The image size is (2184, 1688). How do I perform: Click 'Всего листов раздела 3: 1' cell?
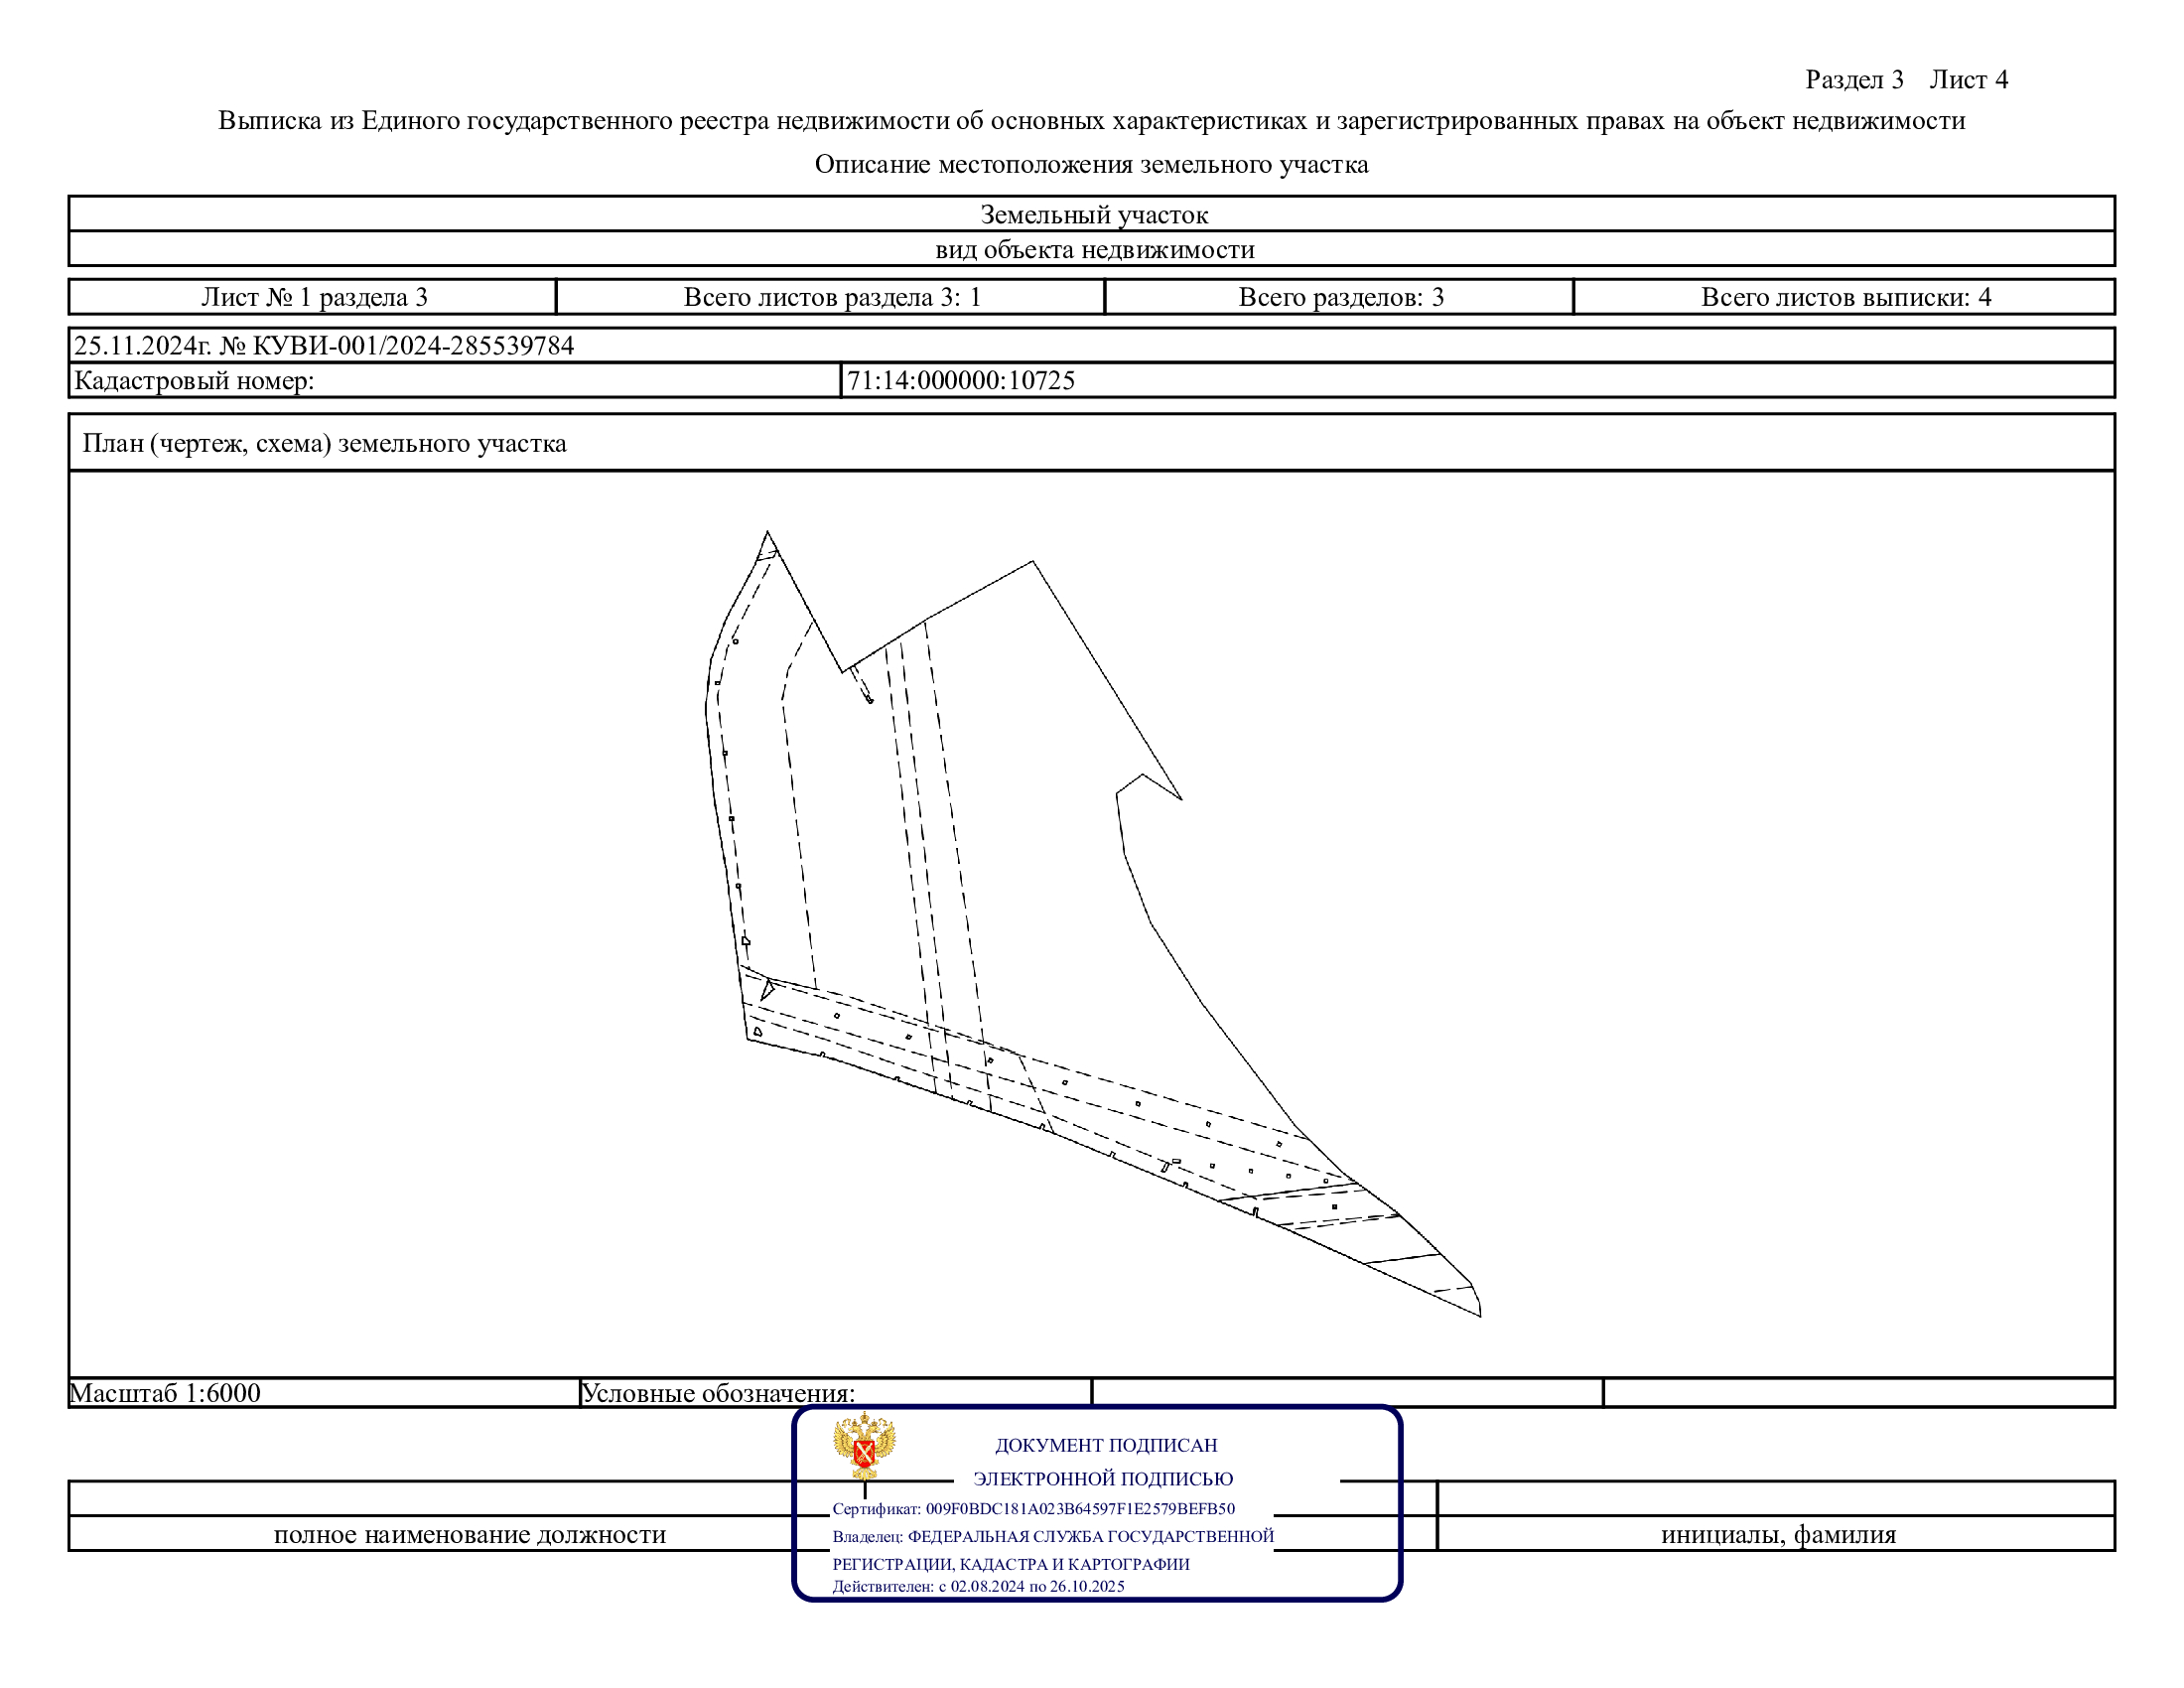pos(831,297)
